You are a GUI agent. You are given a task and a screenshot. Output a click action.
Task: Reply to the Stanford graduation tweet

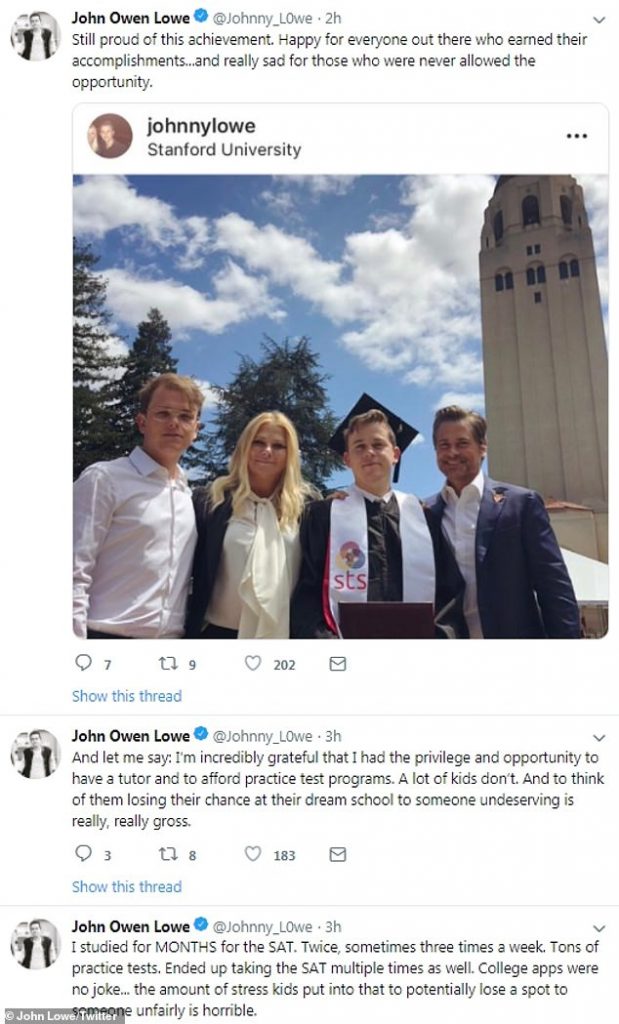click(x=83, y=664)
